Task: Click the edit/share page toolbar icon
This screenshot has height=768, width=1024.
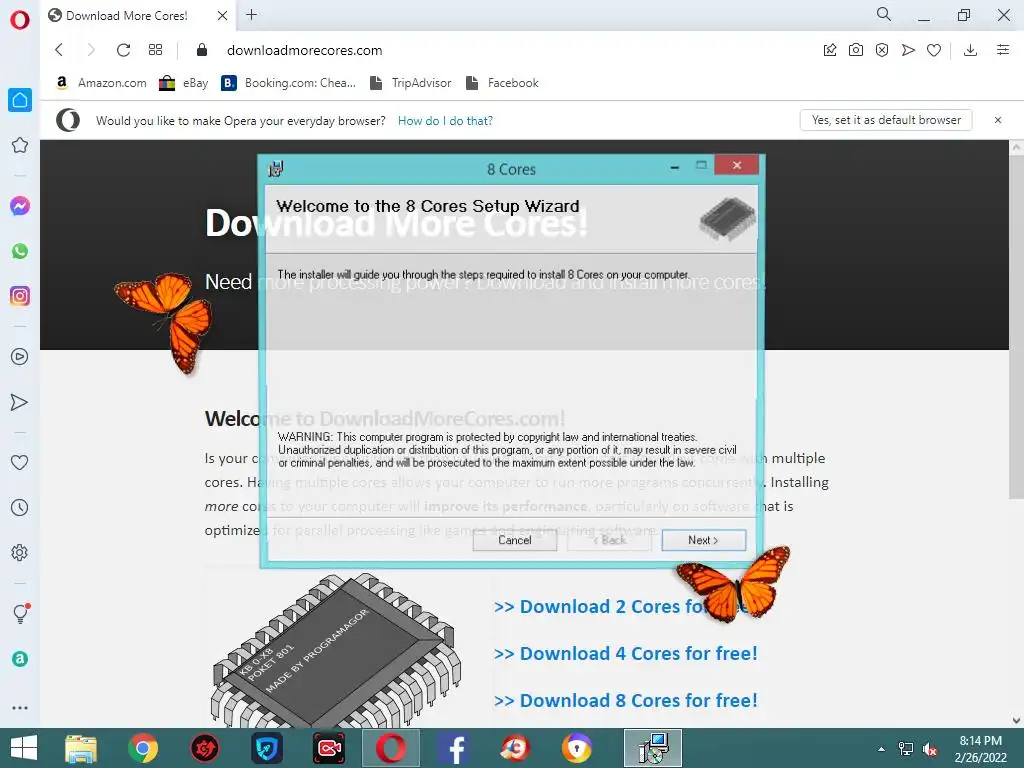Action: click(830, 50)
